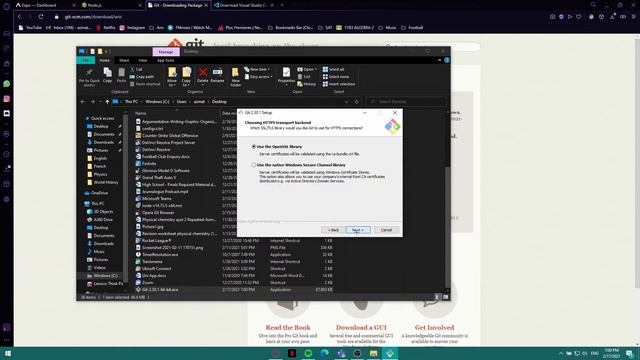Viewport: 640px width, 360px height.
Task: Click the Explorer up-one-level arrow
Action: coord(107,102)
